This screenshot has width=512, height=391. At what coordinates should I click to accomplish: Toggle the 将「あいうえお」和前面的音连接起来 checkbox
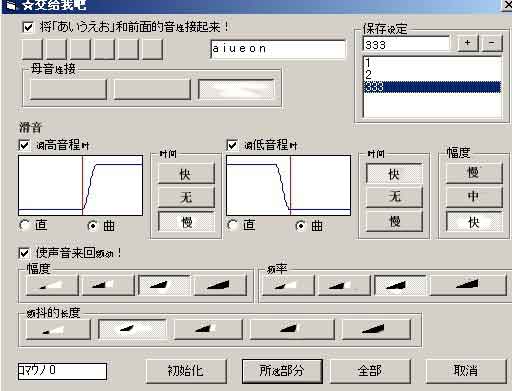[x=28, y=27]
